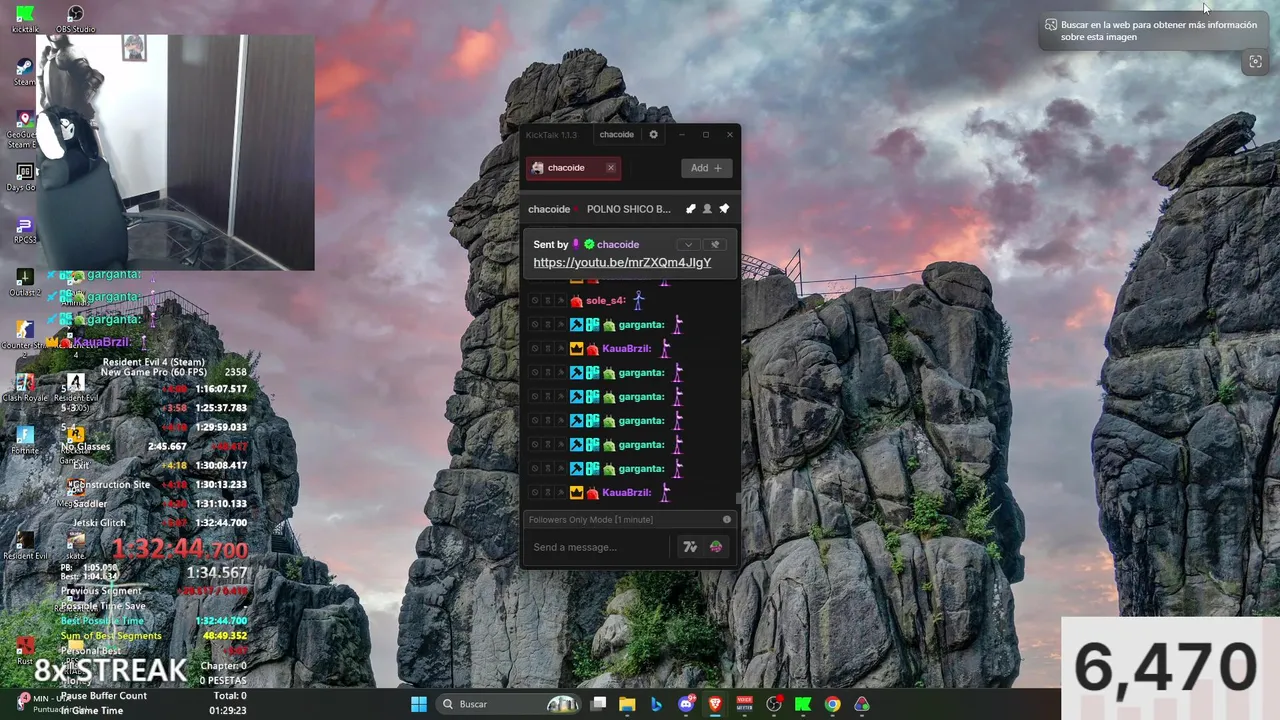The image size is (1280, 720).
Task: Focus the Send a message input
Action: 598,547
